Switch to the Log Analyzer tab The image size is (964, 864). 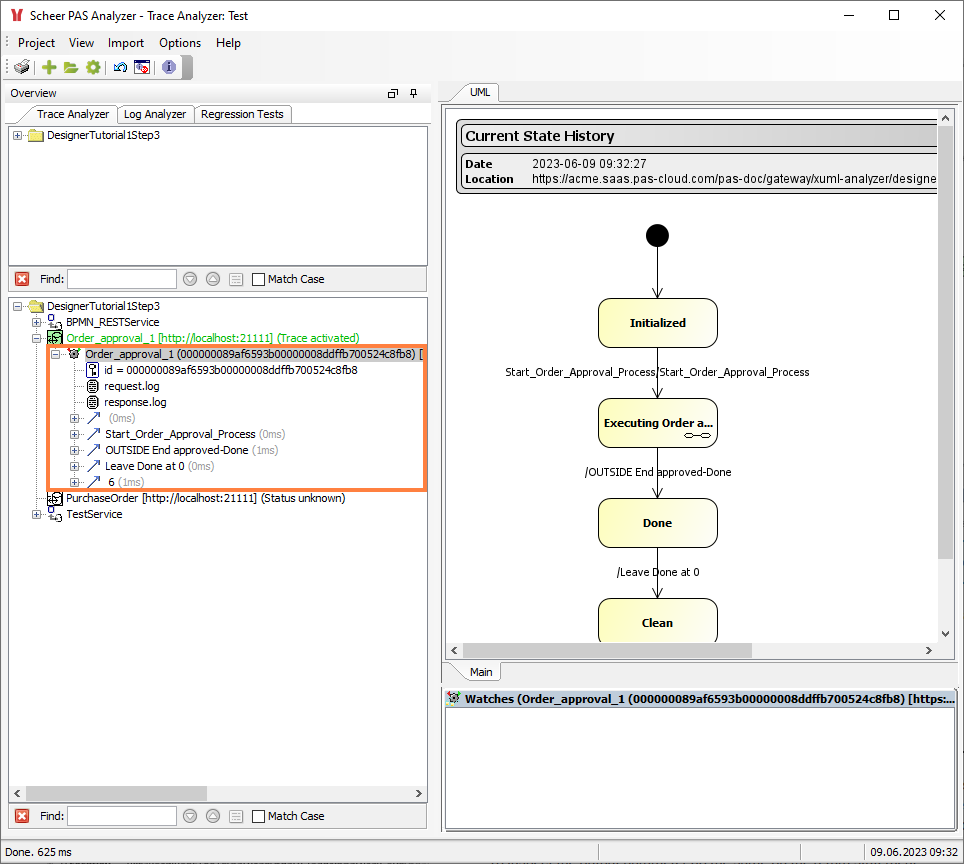(x=155, y=114)
